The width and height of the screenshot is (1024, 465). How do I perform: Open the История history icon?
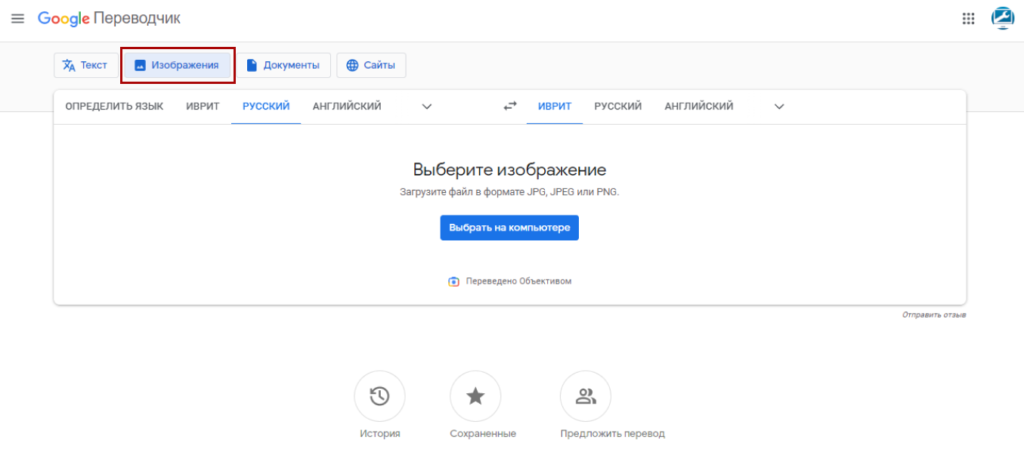(x=379, y=396)
